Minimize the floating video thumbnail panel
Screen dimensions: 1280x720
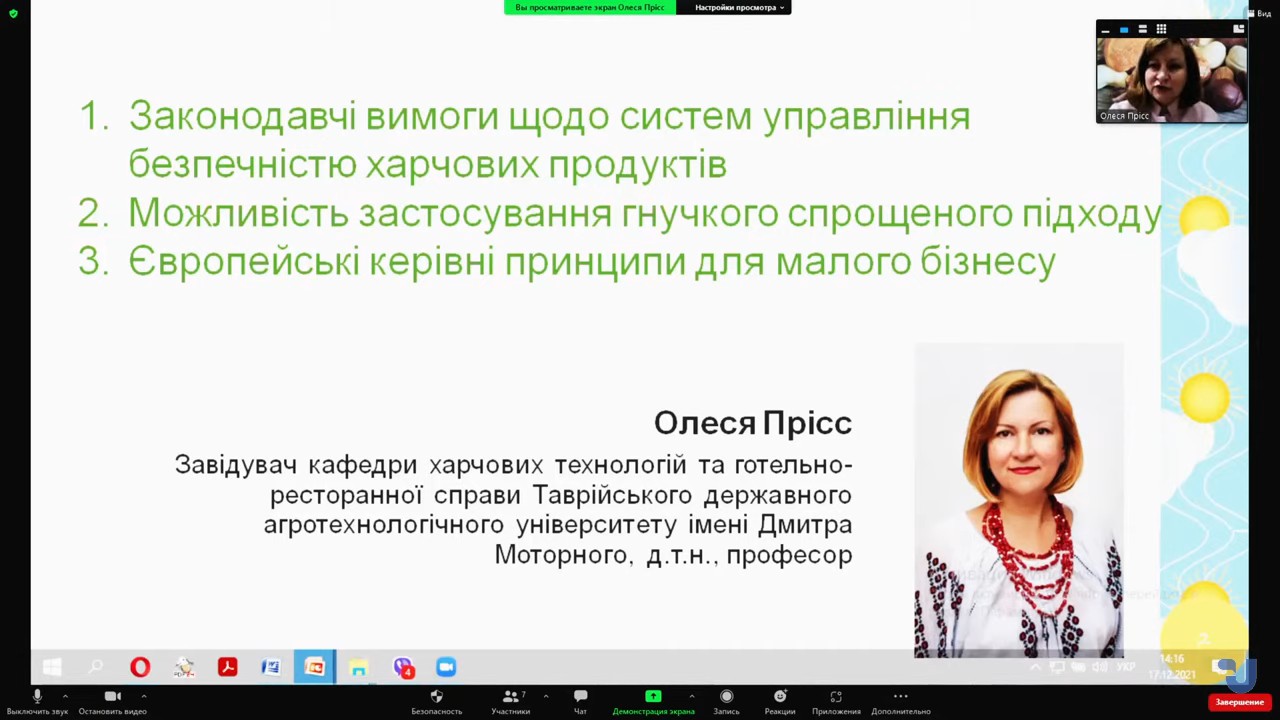coord(1105,30)
